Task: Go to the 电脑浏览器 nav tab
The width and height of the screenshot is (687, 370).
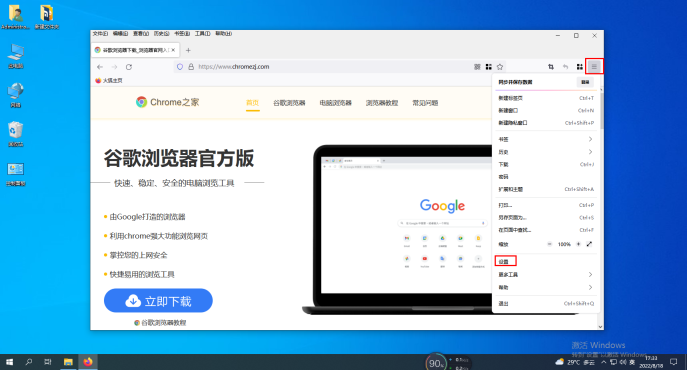Action: tap(336, 103)
